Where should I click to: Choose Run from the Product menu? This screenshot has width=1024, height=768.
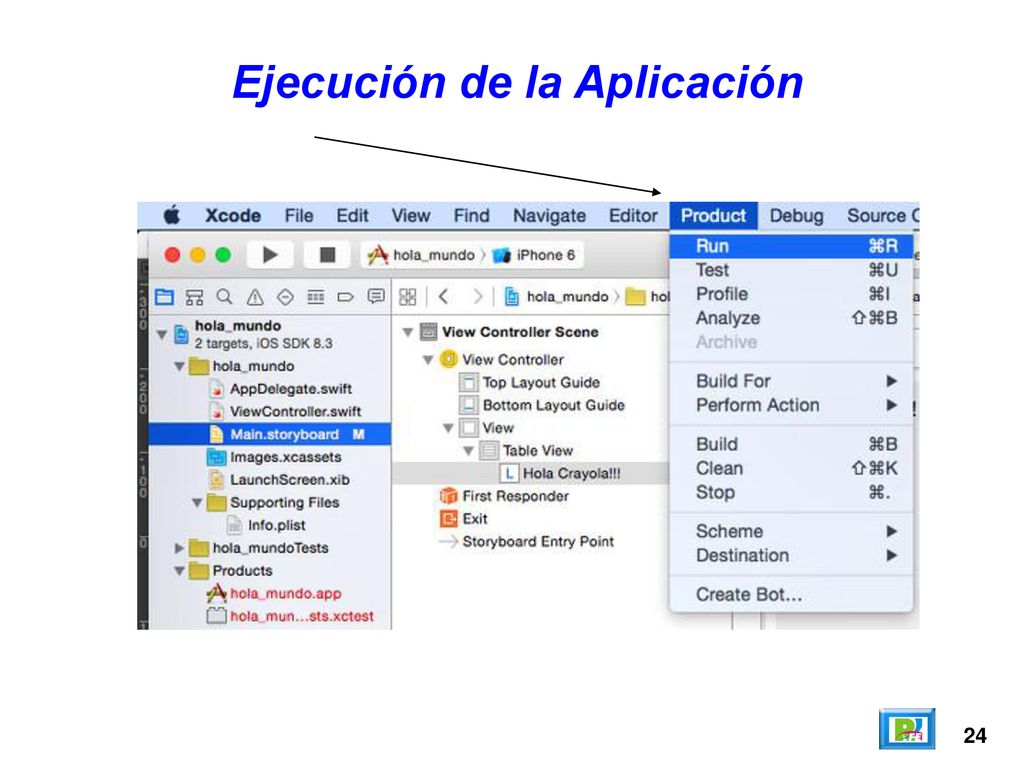click(x=792, y=246)
